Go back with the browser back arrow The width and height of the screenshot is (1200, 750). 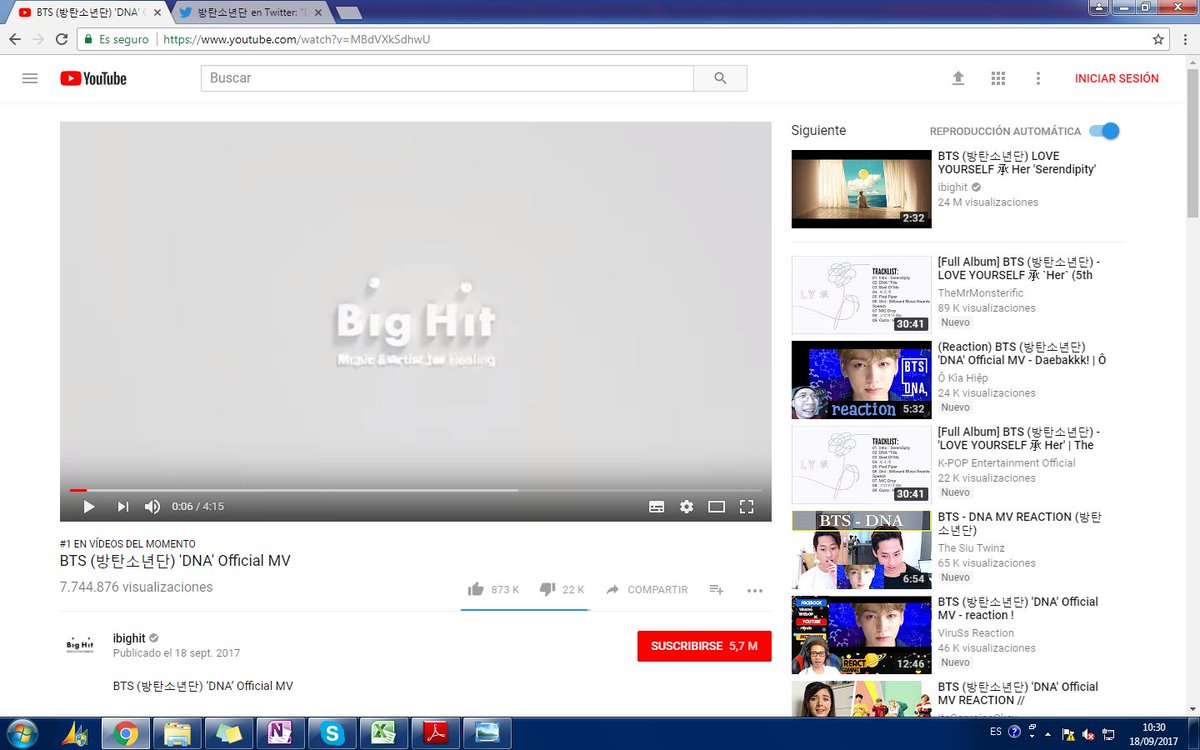15,39
